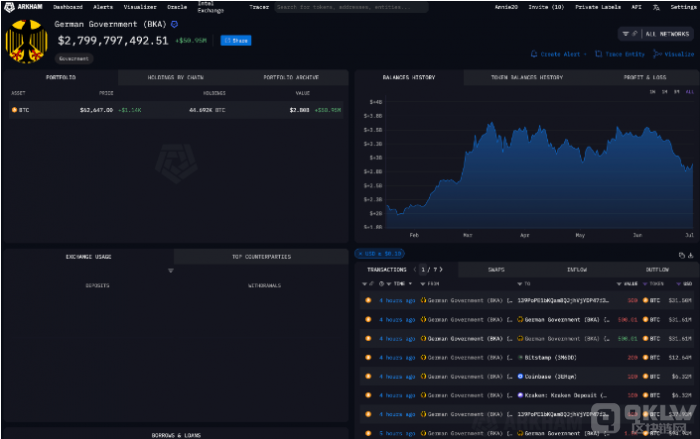
Task: Click the leftmost funnel icon in the transactions header
Action: pos(364,284)
